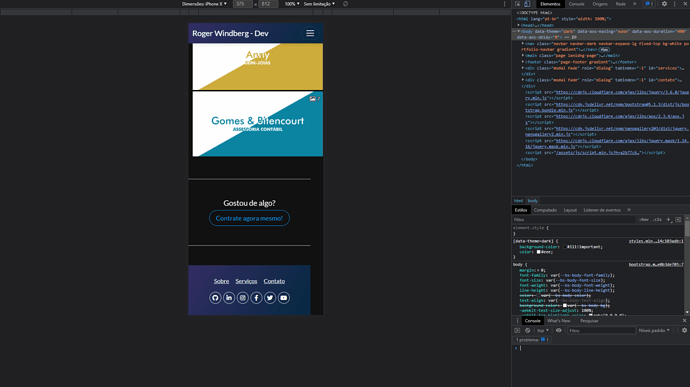The height and width of the screenshot is (387, 690).
Task: Close the console drawer
Action: click(x=684, y=321)
